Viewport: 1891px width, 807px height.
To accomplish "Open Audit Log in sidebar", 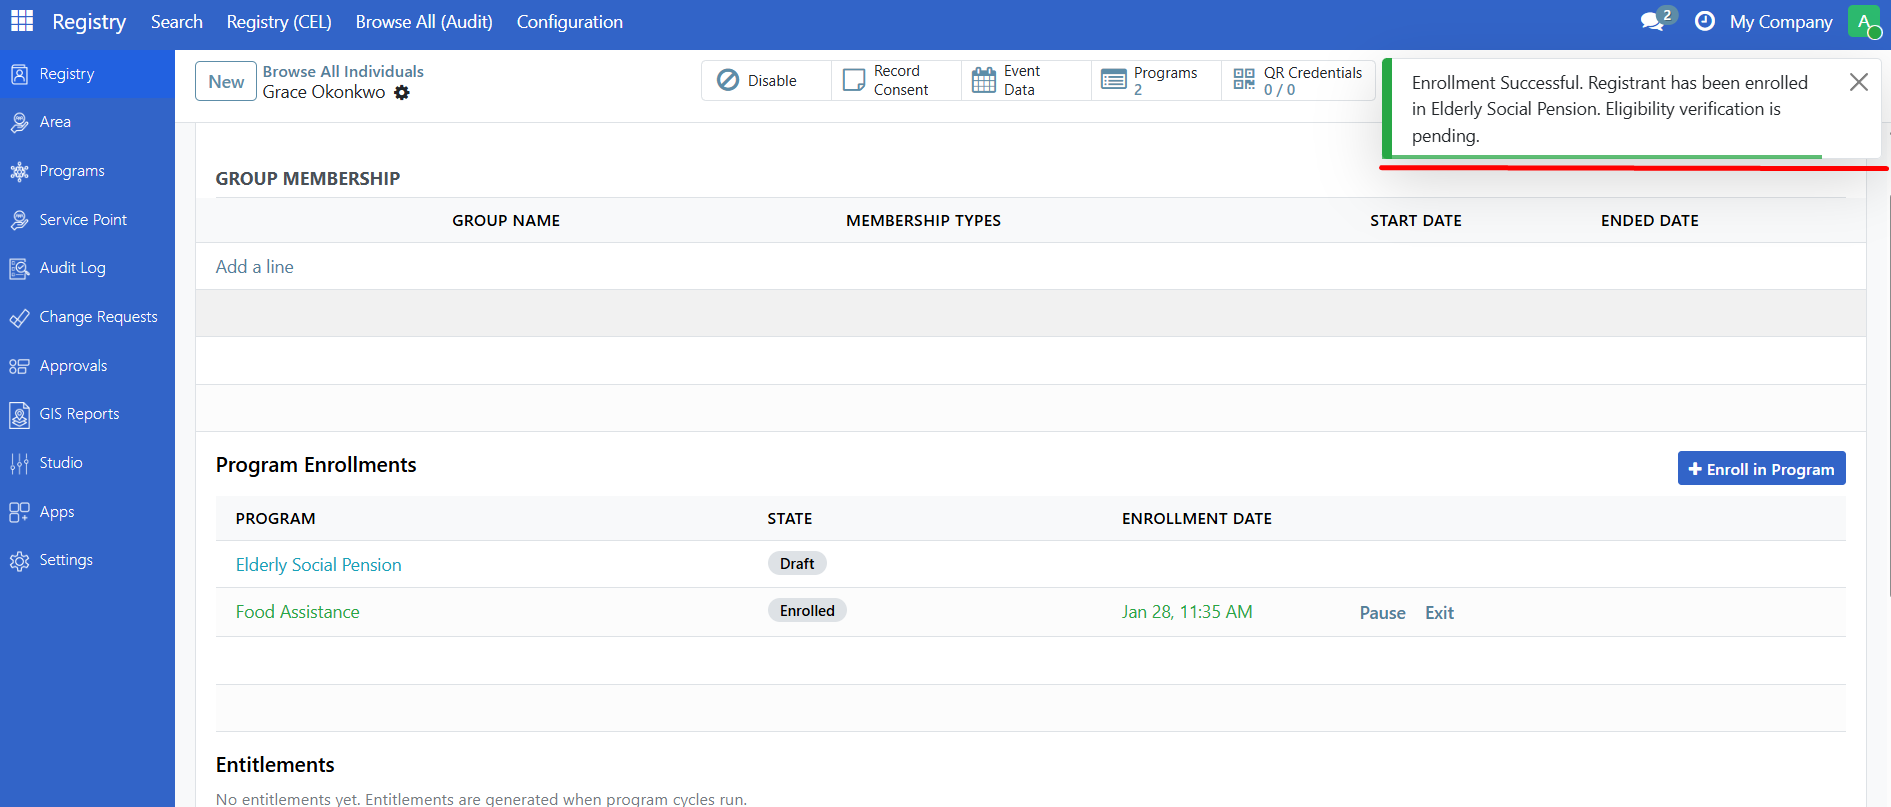I will 72,268.
